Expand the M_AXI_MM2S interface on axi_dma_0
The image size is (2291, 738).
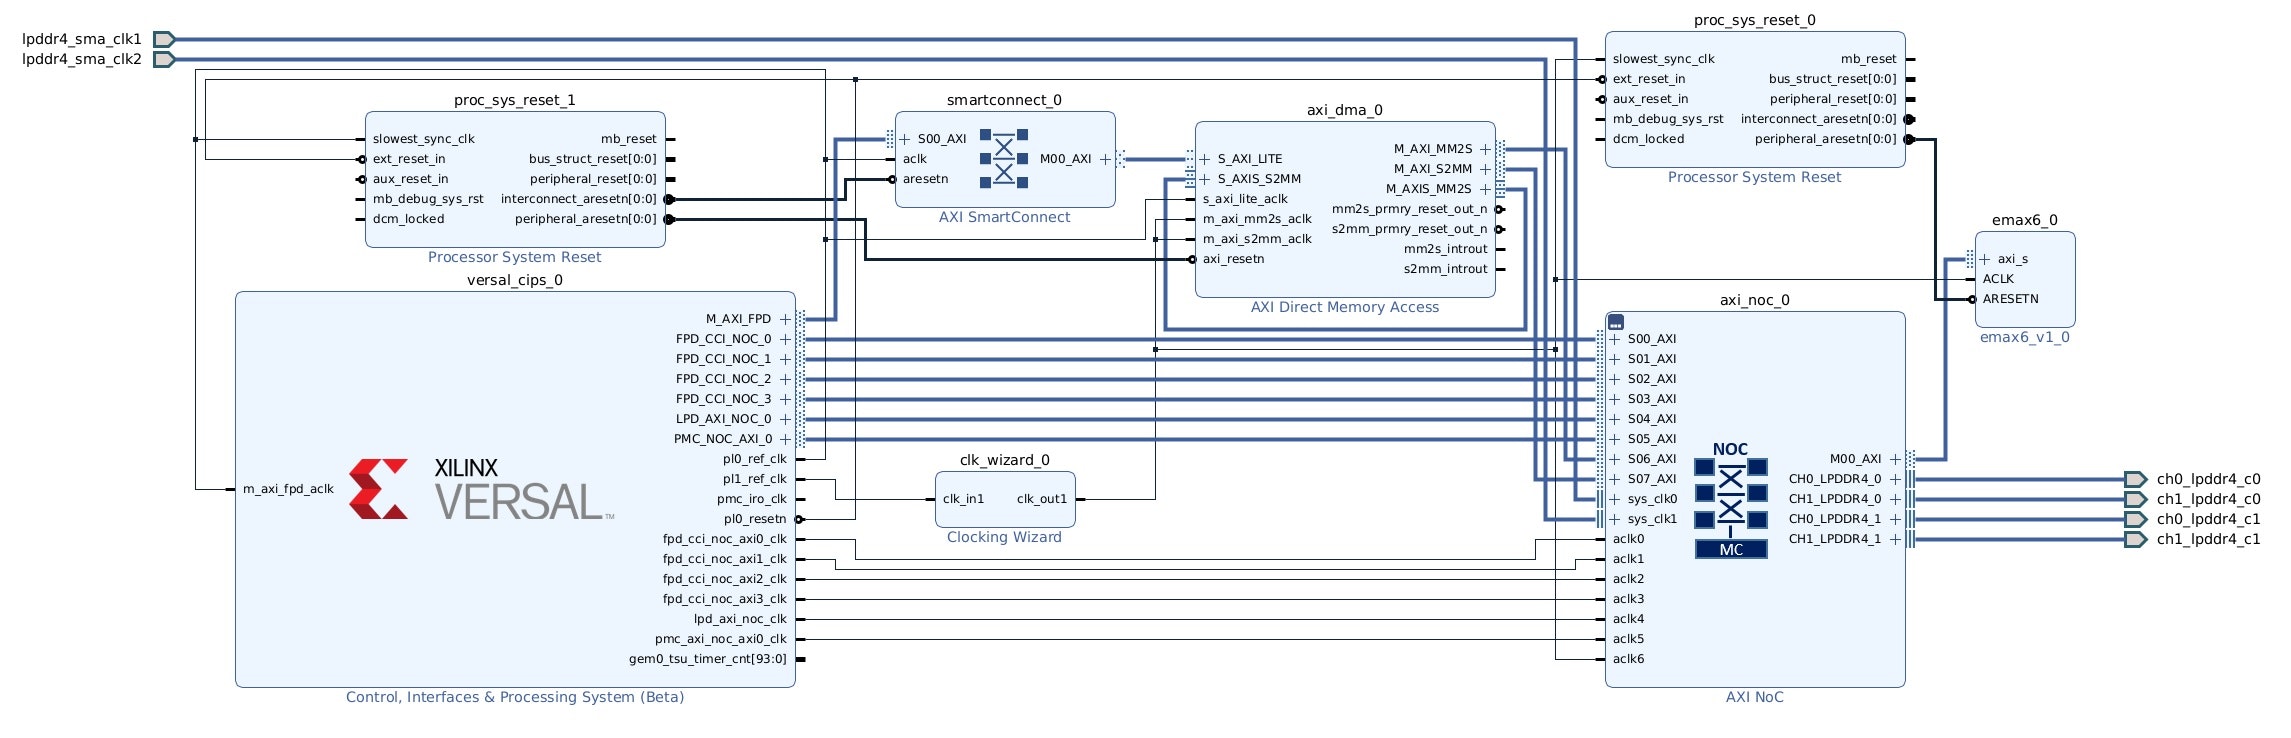(1485, 149)
